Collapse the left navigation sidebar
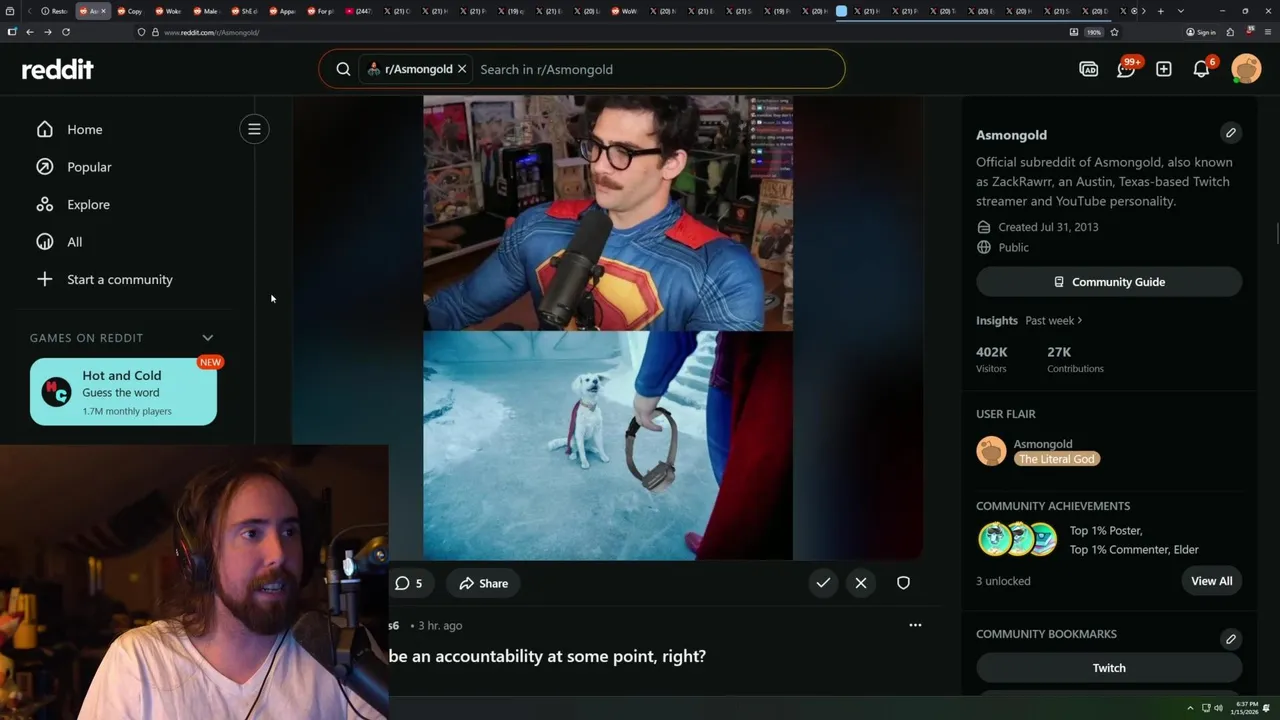 [x=254, y=129]
